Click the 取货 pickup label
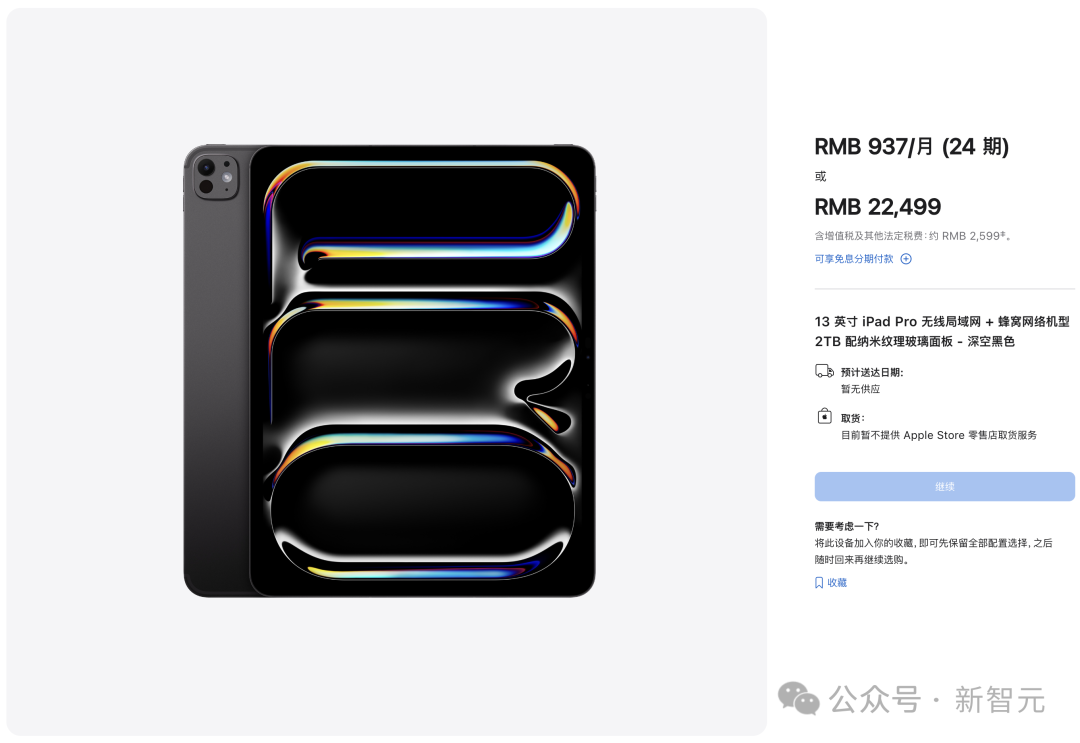The height and width of the screenshot is (743, 1080). pyautogui.click(x=852, y=418)
